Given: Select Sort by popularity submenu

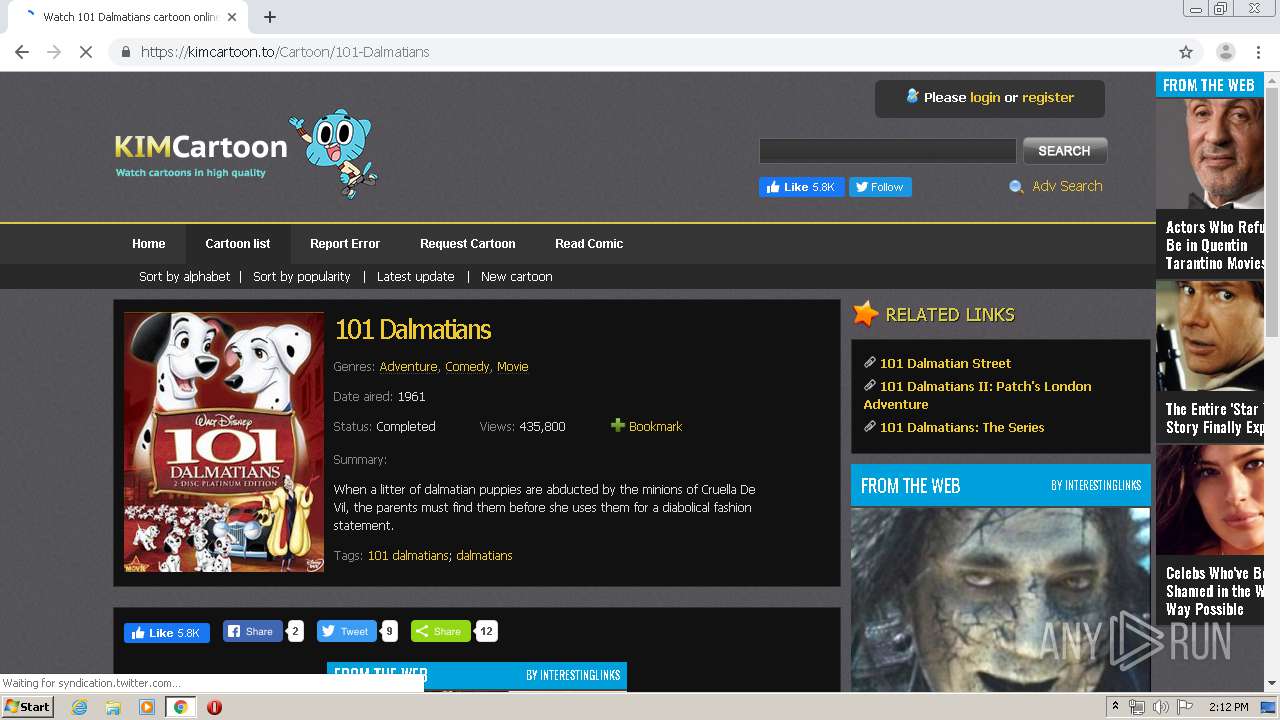Looking at the screenshot, I should point(301,277).
